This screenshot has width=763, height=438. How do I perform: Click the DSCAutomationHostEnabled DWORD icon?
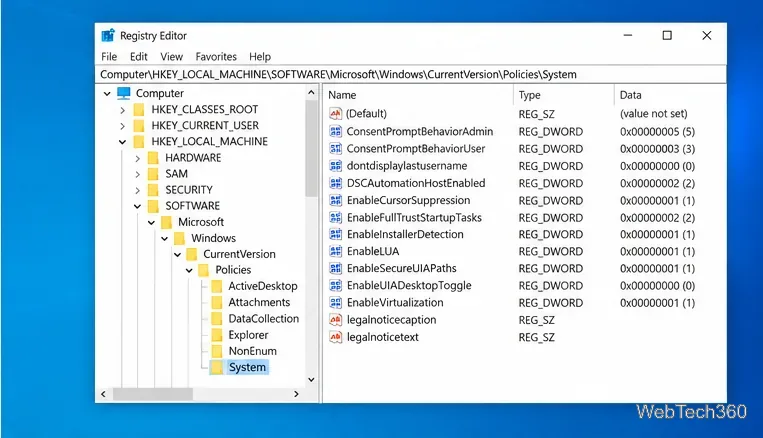[335, 183]
